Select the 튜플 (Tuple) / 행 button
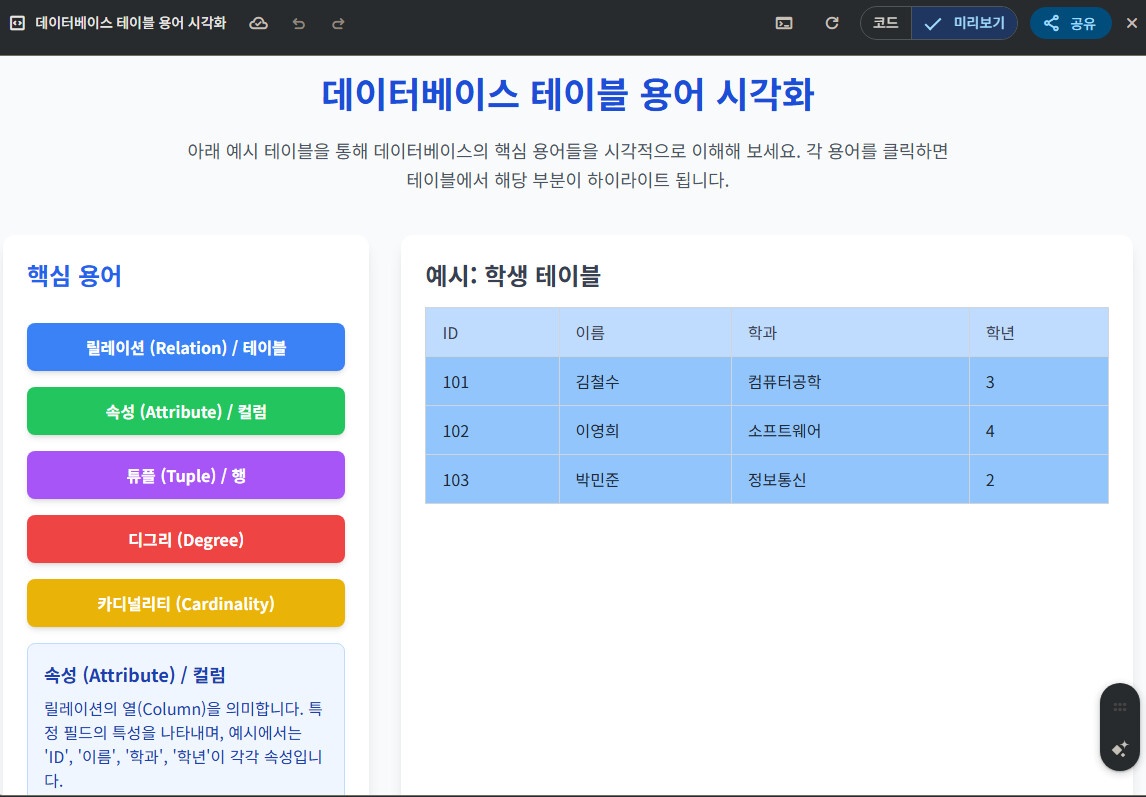Viewport: 1146px width, 797px height. pyautogui.click(x=186, y=475)
